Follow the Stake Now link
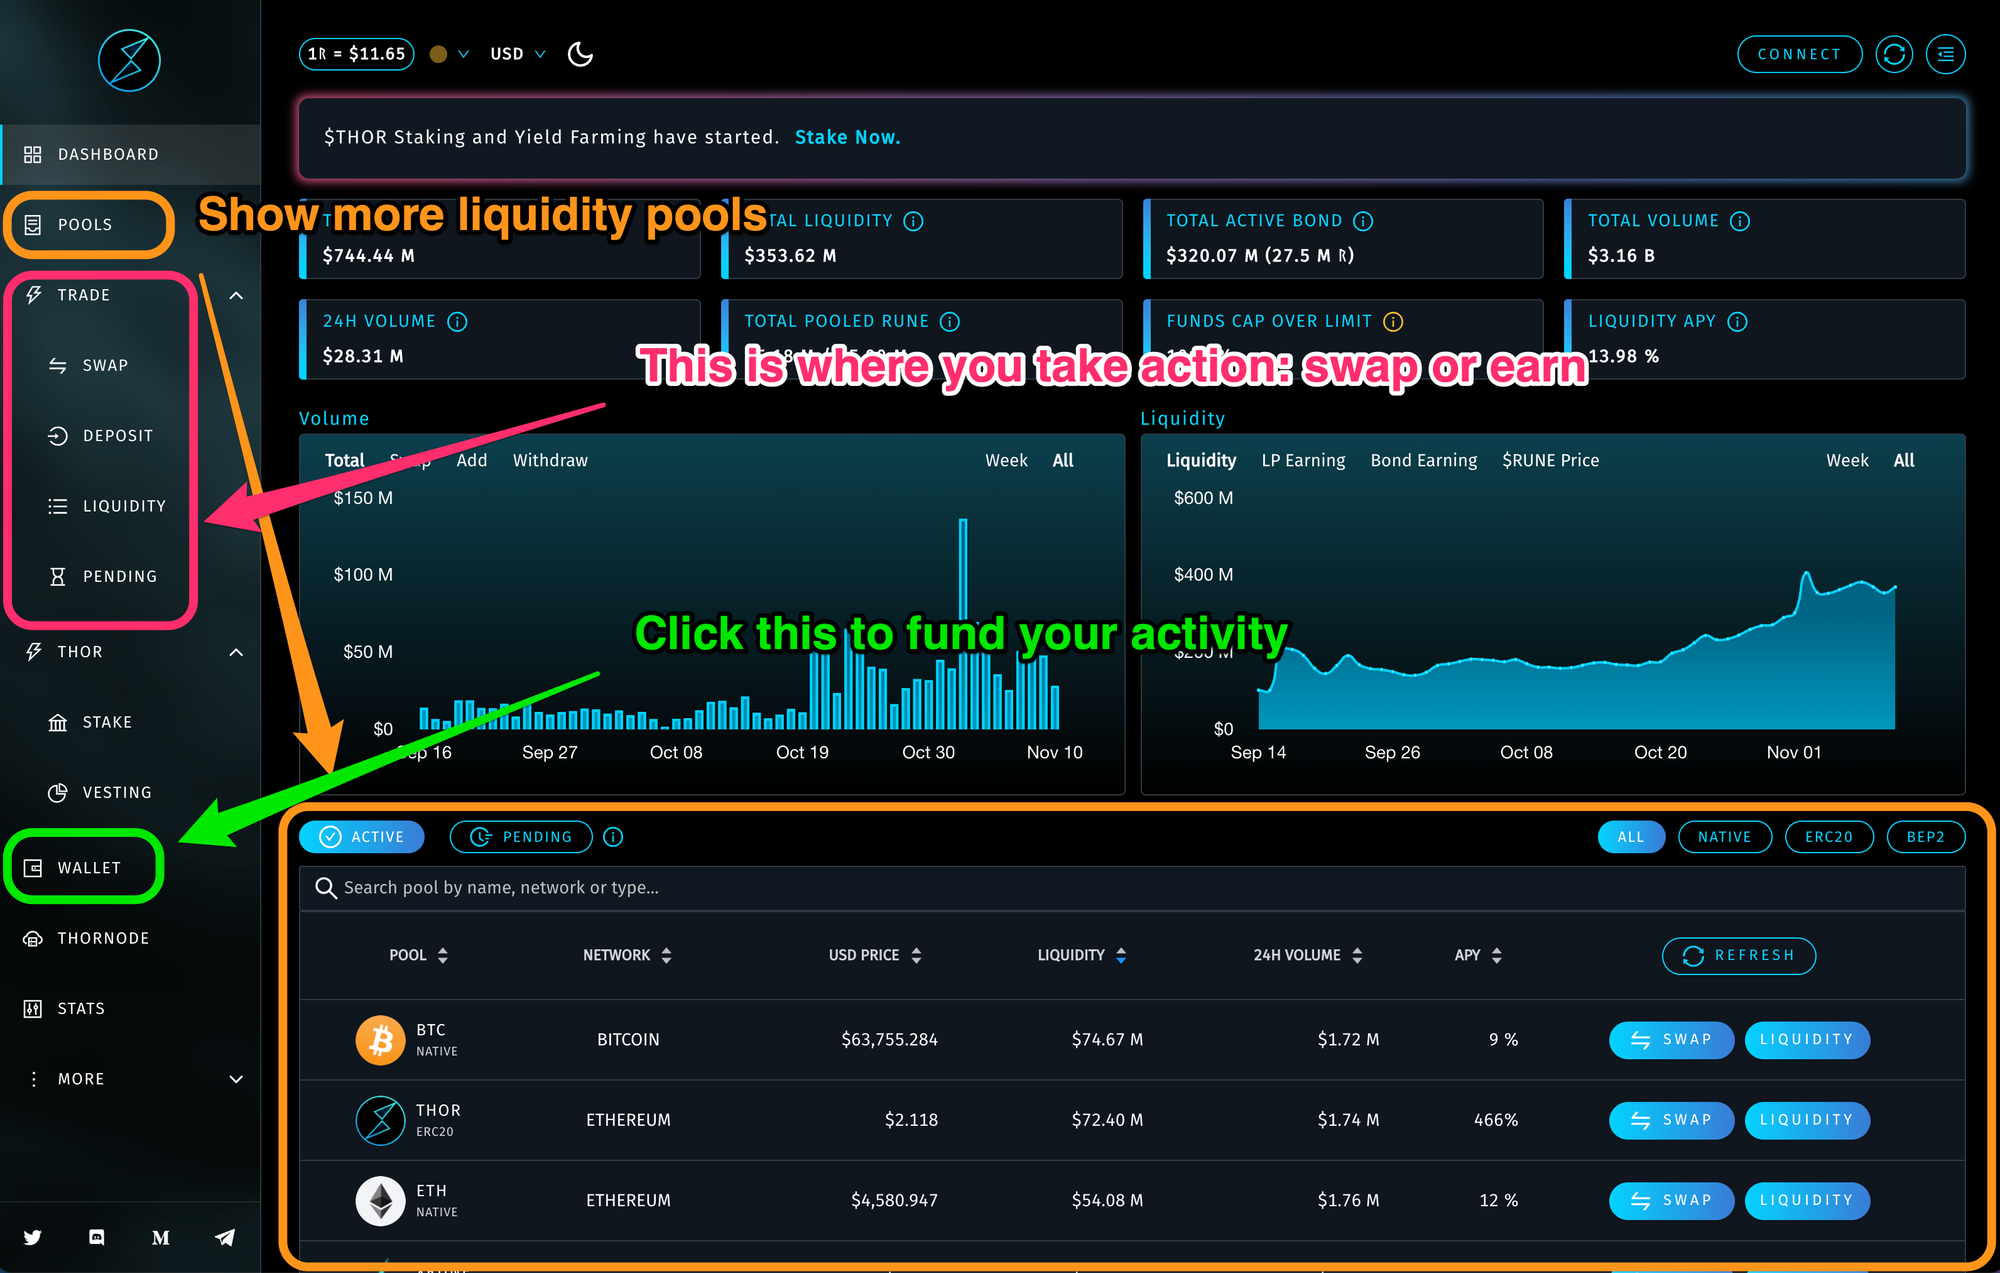Viewport: 2000px width, 1273px height. pos(847,137)
